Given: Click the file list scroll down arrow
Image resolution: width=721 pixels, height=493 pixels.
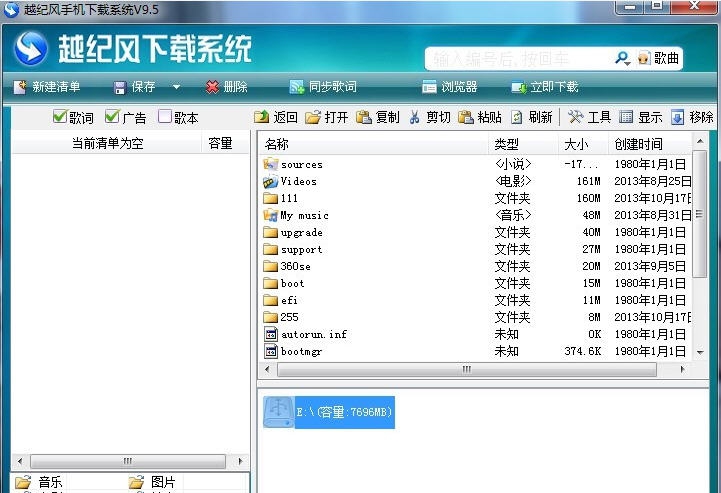Looking at the screenshot, I should [700, 353].
